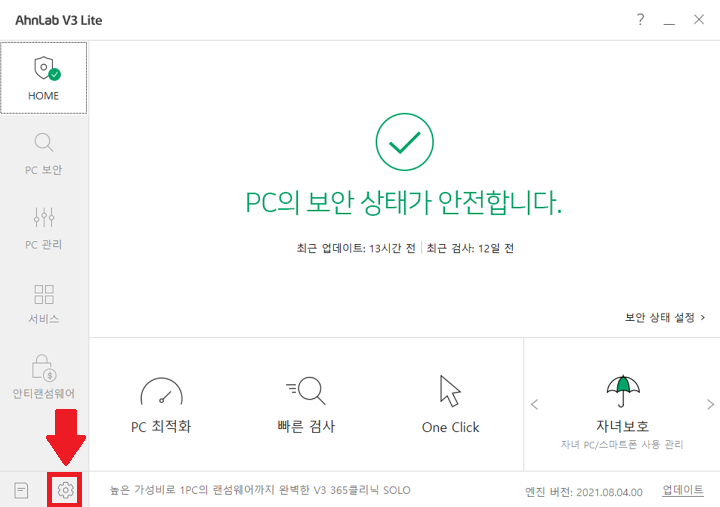Click the green security status checkmark
The width and height of the screenshot is (720, 507).
tap(404, 142)
